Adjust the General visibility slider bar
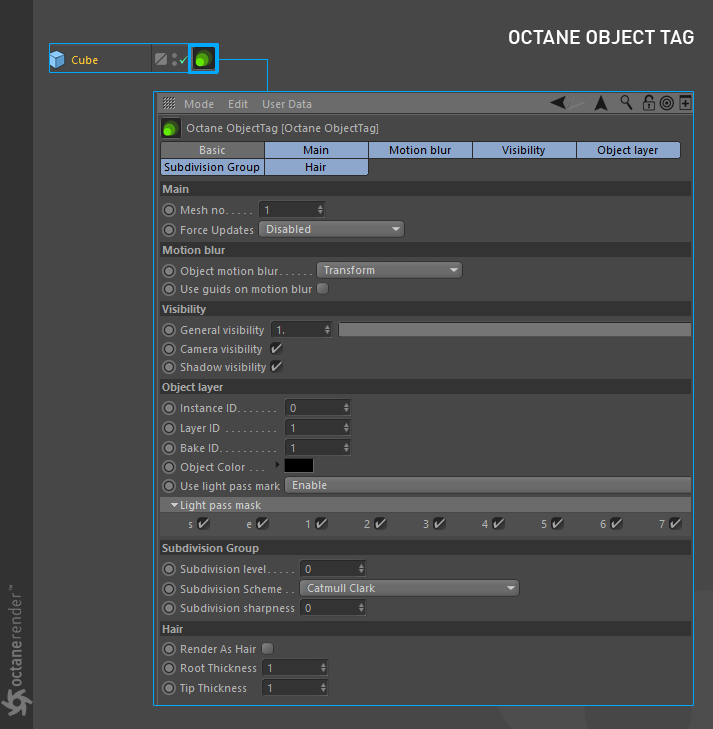The image size is (713, 729). click(x=515, y=330)
